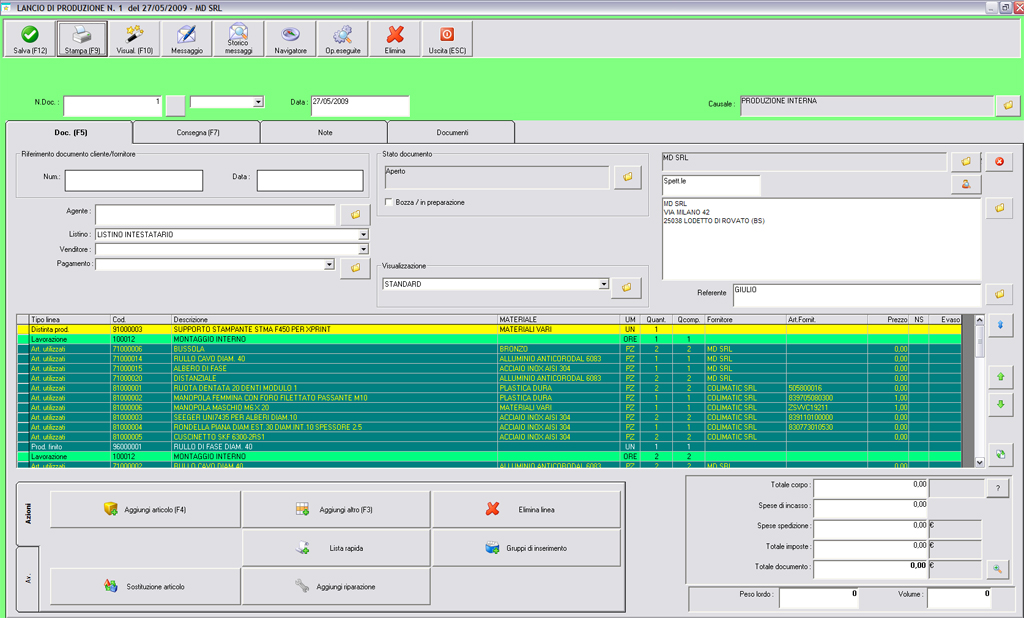Expand the dropdown next to N.Doc.
Image resolution: width=1024 pixels, height=618 pixels.
(x=259, y=102)
